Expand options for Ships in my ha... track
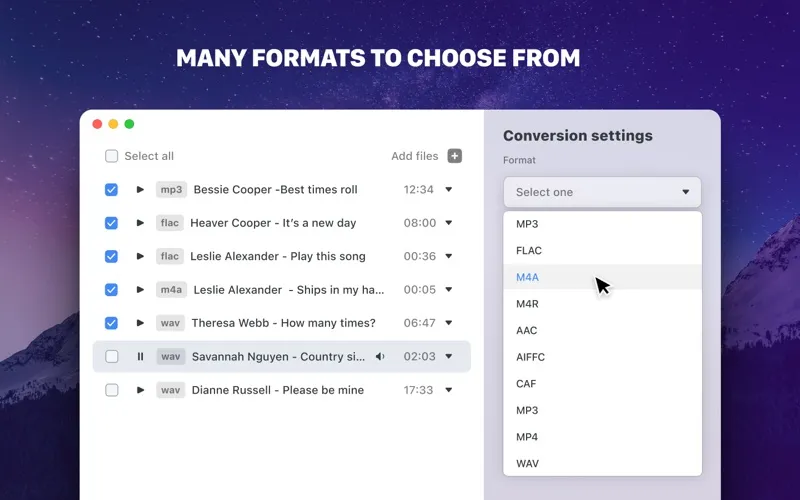The height and width of the screenshot is (500, 800). click(x=448, y=290)
